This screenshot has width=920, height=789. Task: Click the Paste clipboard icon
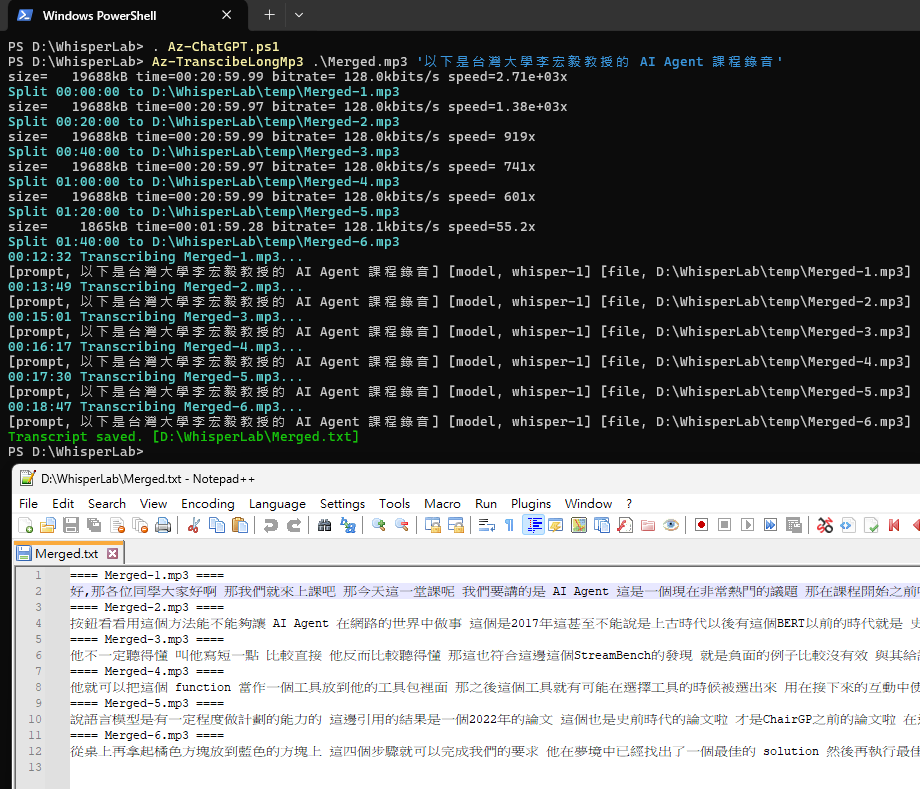coord(240,525)
